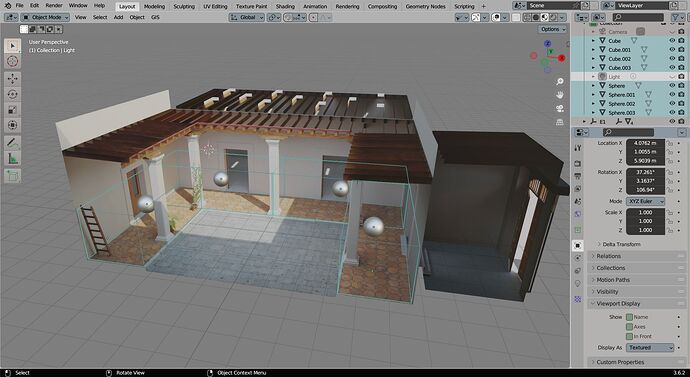
Task: Open the Display As Textured dropdown
Action: (x=650, y=348)
